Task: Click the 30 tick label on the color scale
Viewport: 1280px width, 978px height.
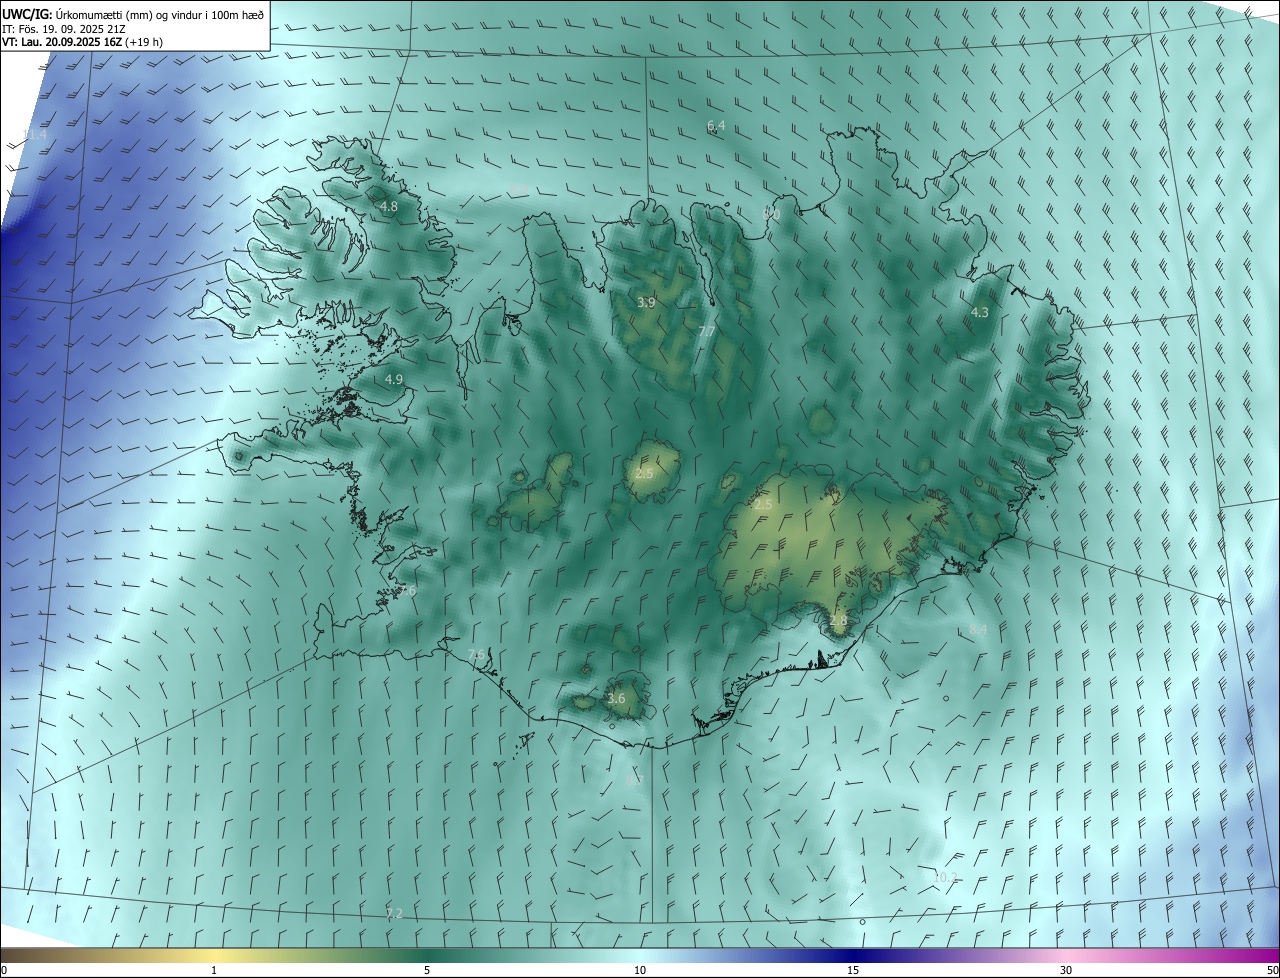Action: pyautogui.click(x=1066, y=970)
